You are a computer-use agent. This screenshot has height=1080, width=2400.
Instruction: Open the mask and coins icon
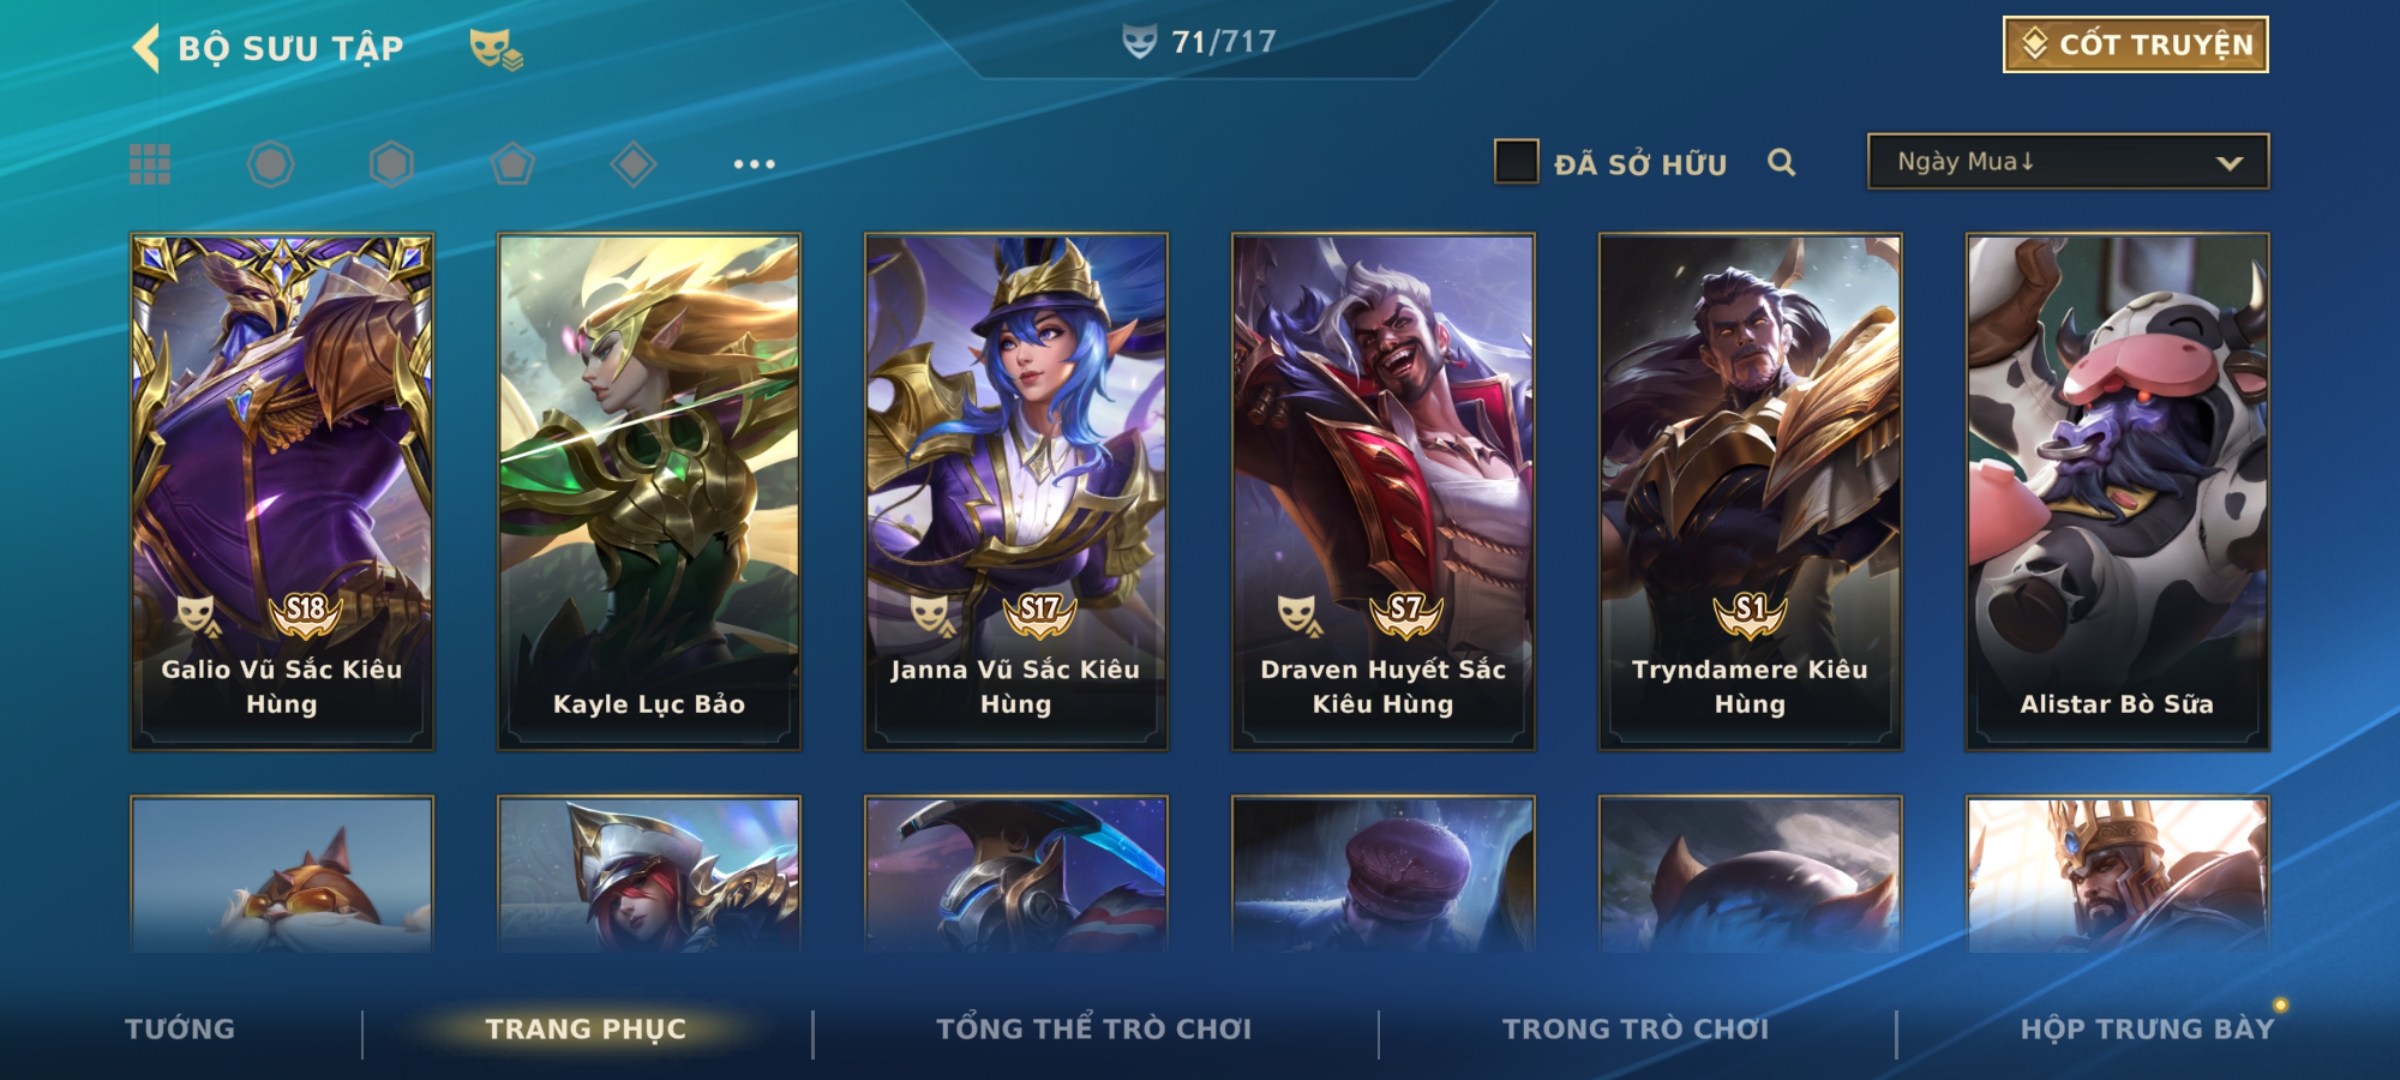(496, 48)
